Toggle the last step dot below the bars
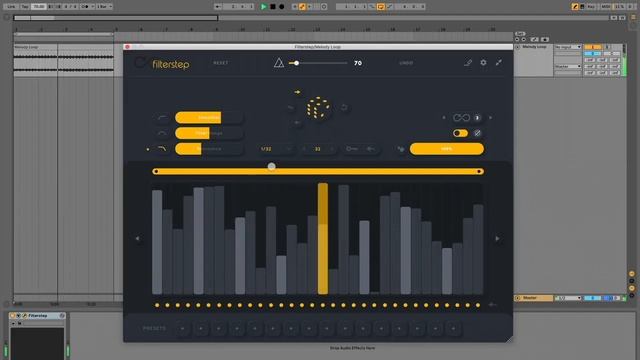This screenshot has height=360, width=640. [478, 305]
